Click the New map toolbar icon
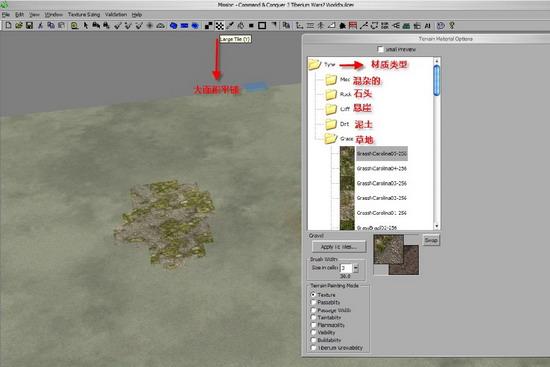Screen dimensions: 550x367 click(8, 25)
